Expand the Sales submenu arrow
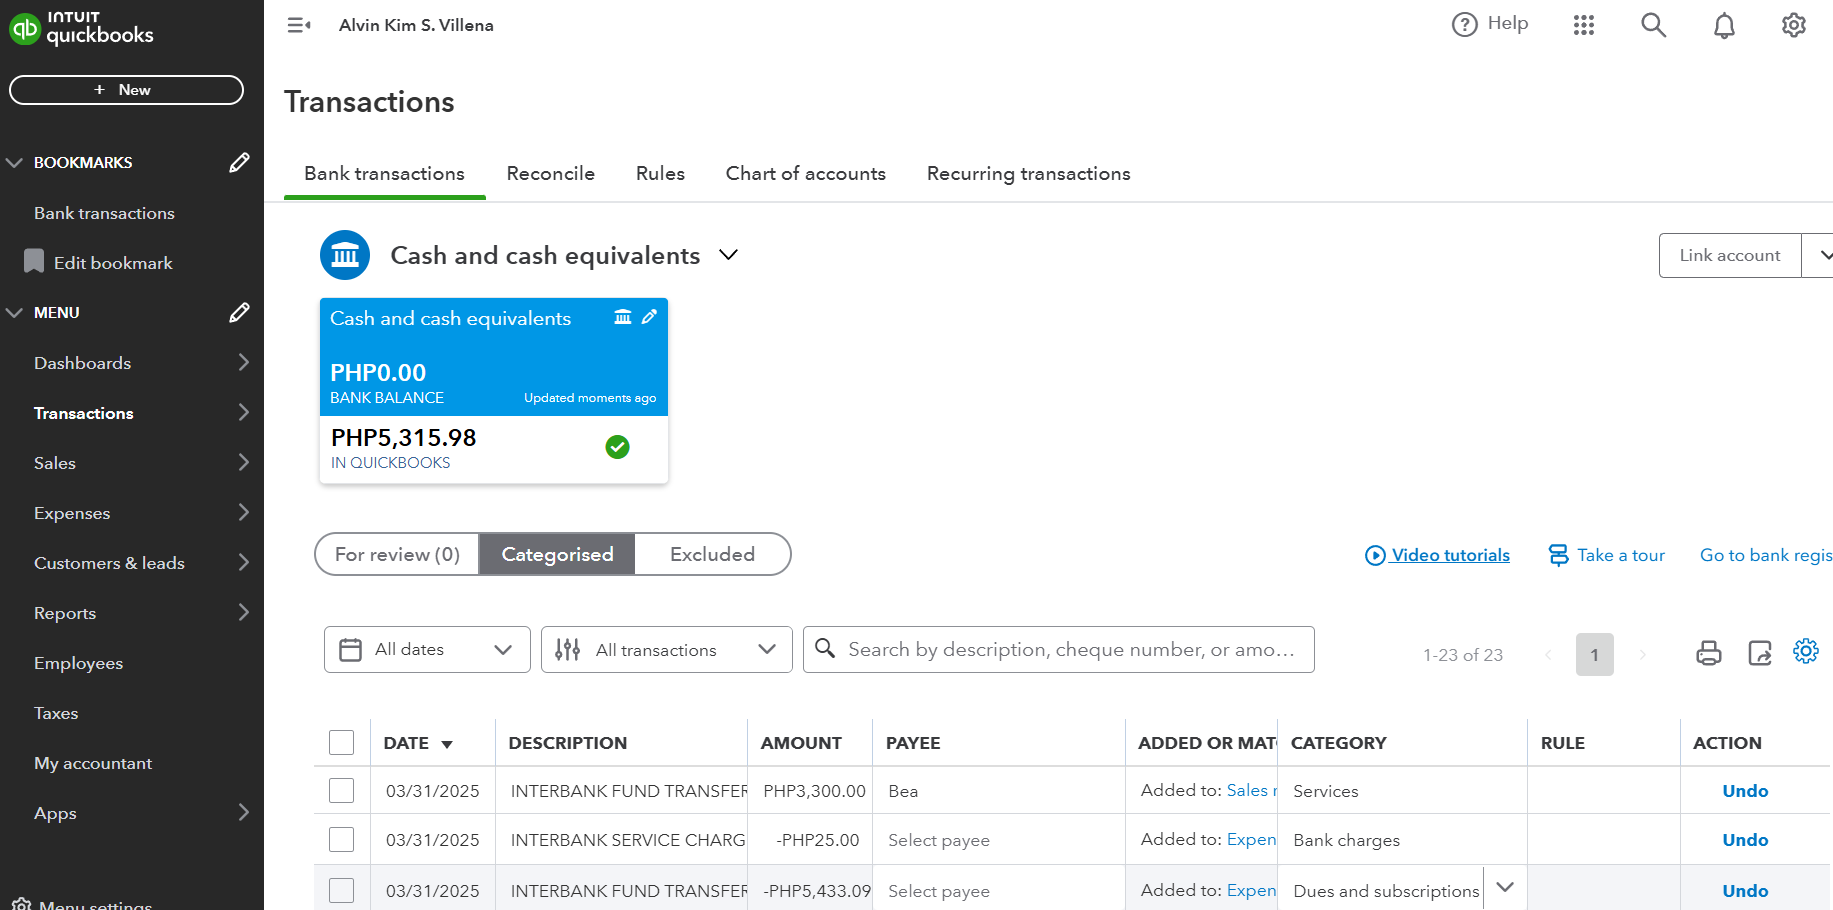Viewport: 1833px width, 910px height. pos(243,462)
